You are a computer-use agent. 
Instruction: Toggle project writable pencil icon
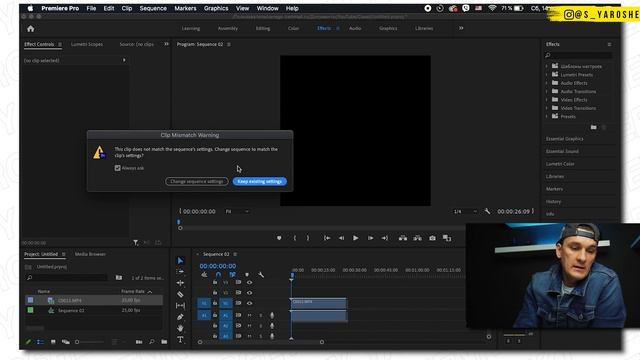28,342
